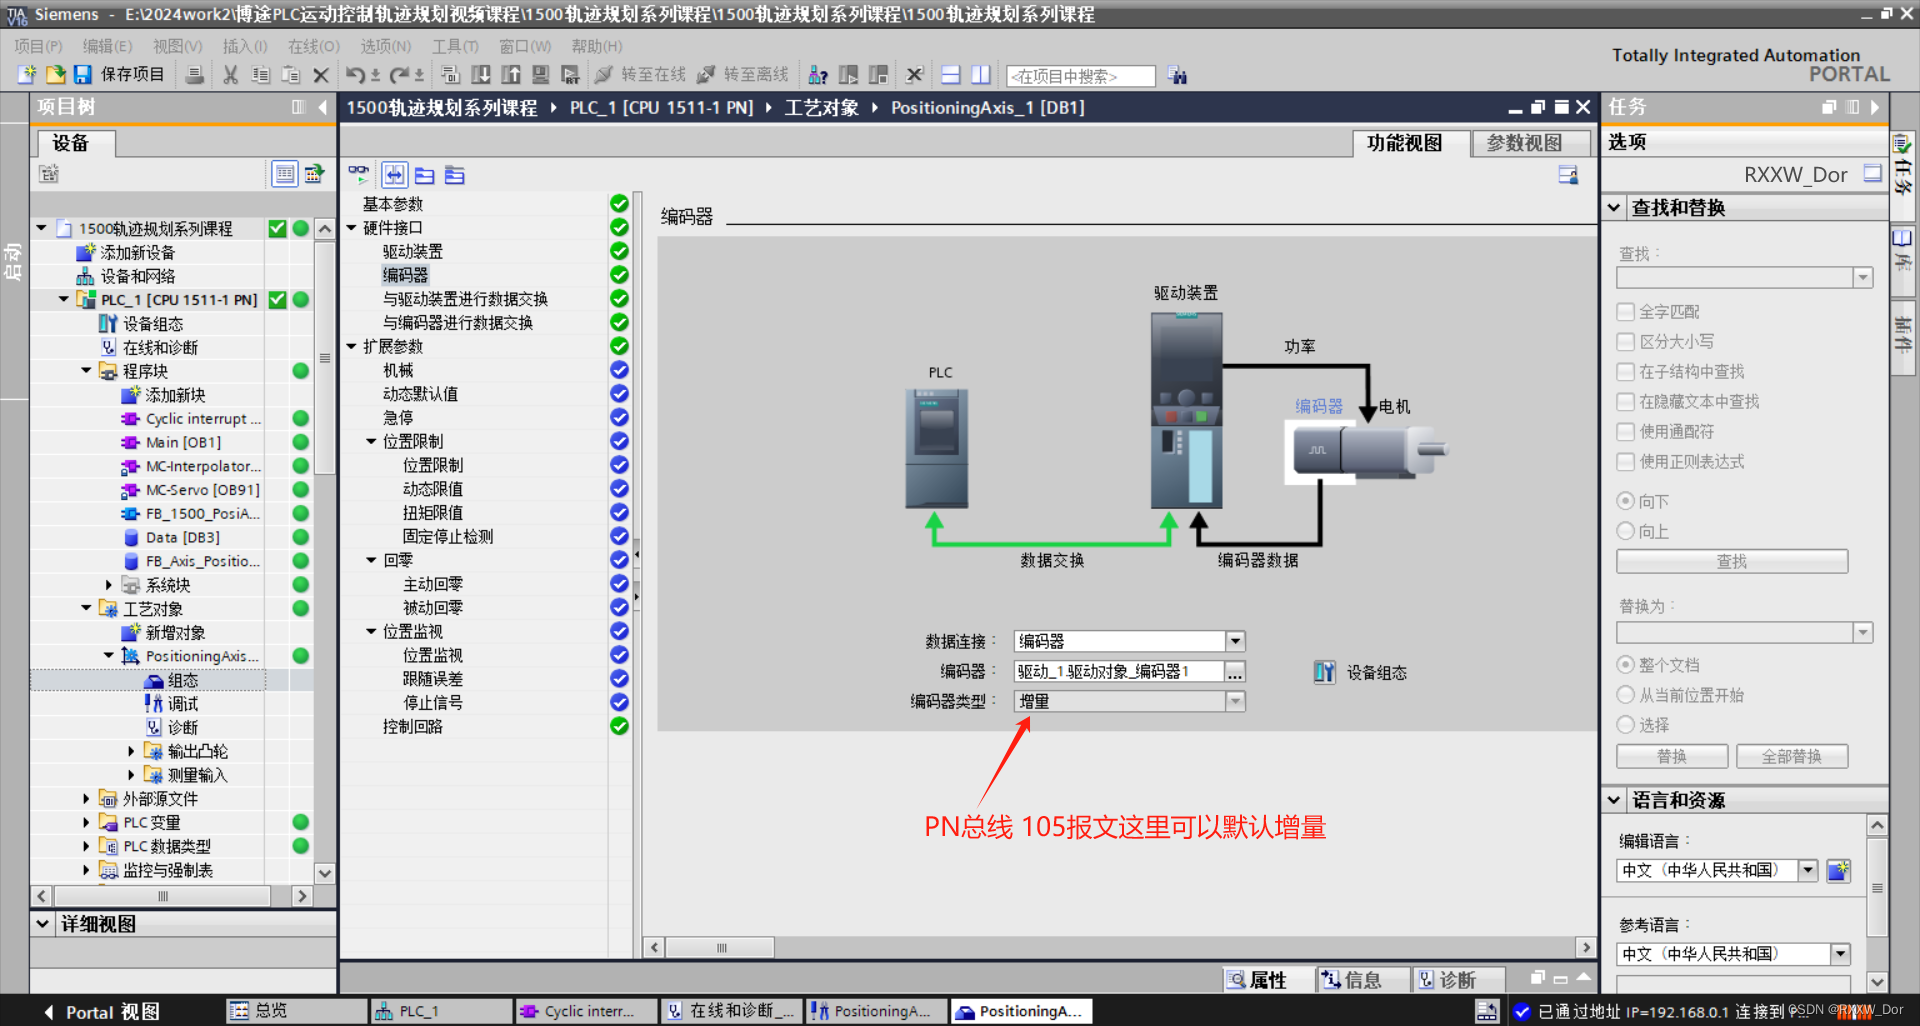Click the Delete X icon in toolbar

(321, 75)
